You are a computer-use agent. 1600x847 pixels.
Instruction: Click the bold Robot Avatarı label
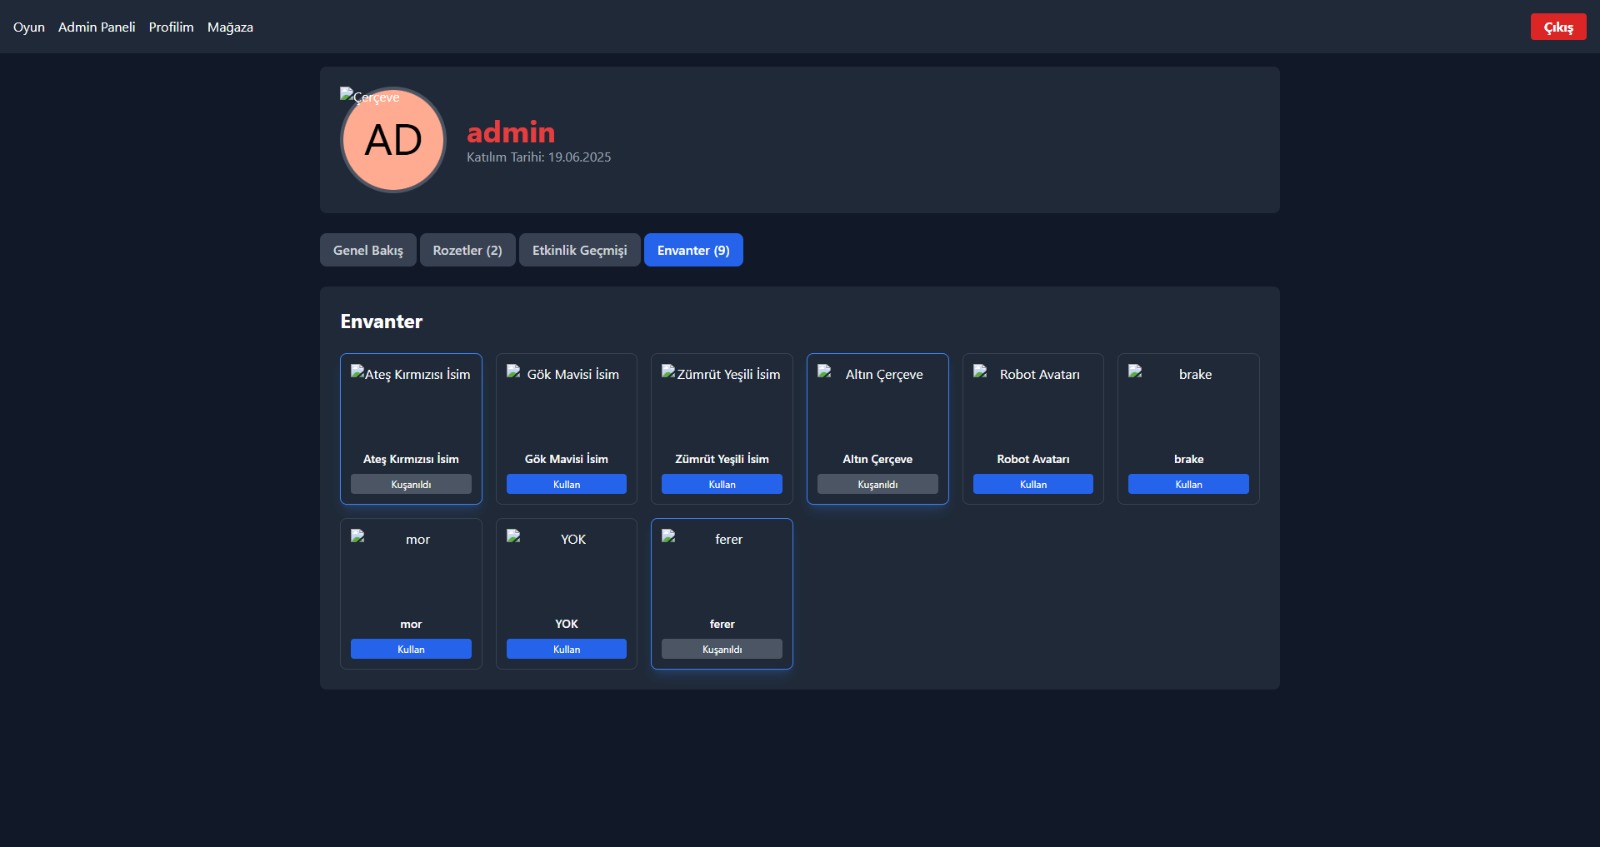click(x=1033, y=459)
